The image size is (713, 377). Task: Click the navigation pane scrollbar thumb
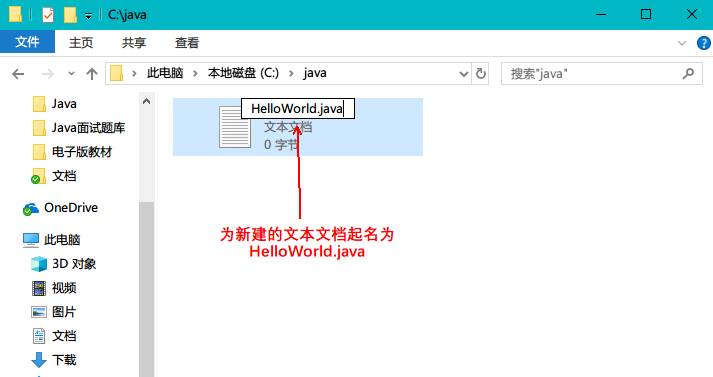click(x=146, y=289)
